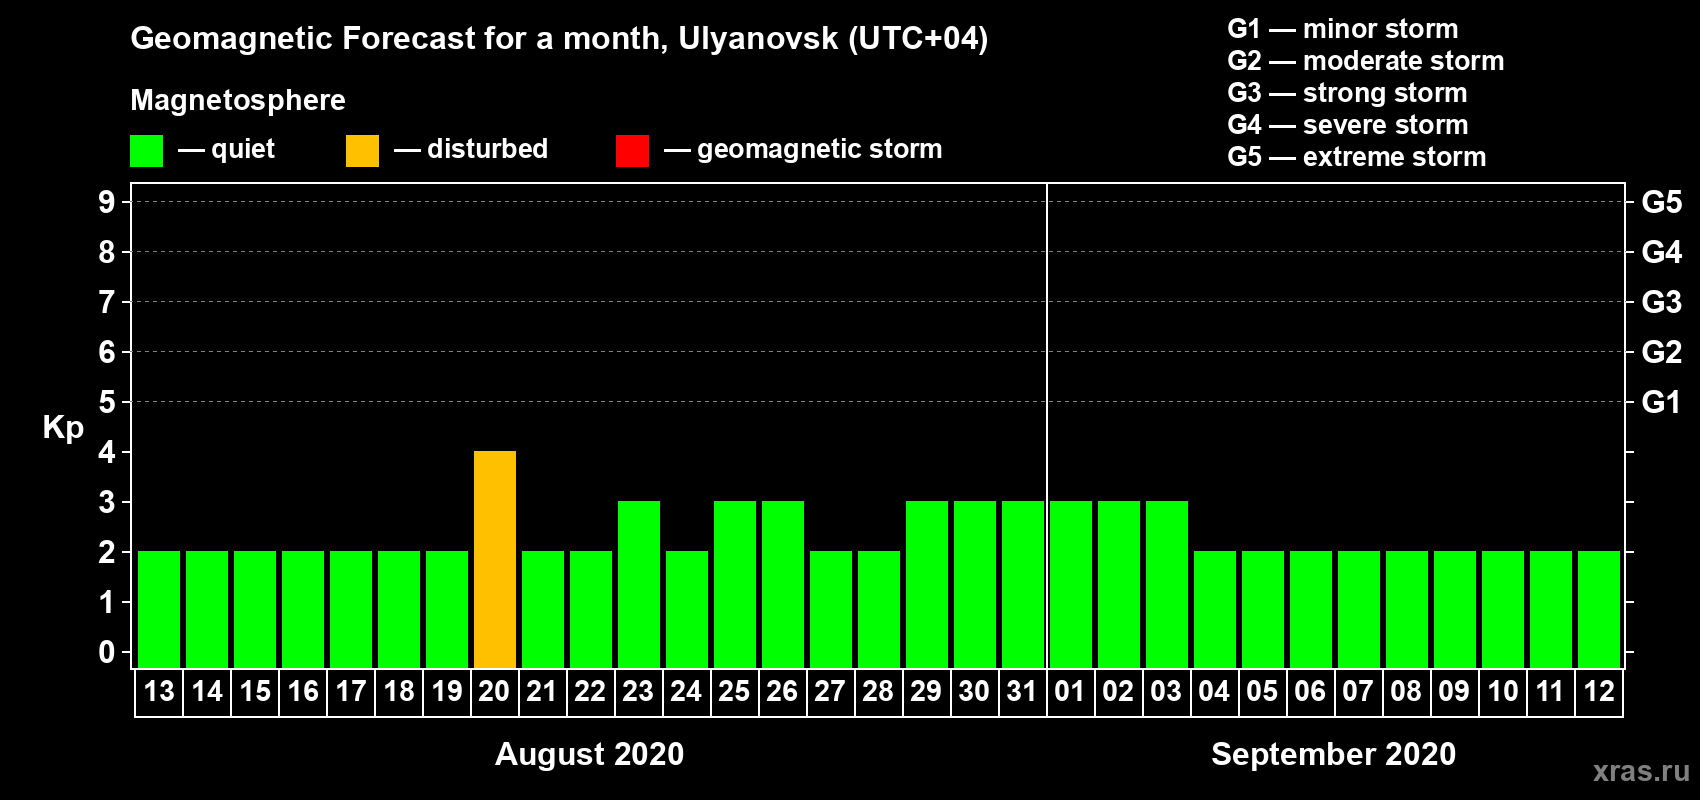The image size is (1700, 800).
Task: Click the G4 — severe storm legend line
Action: click(x=1348, y=125)
